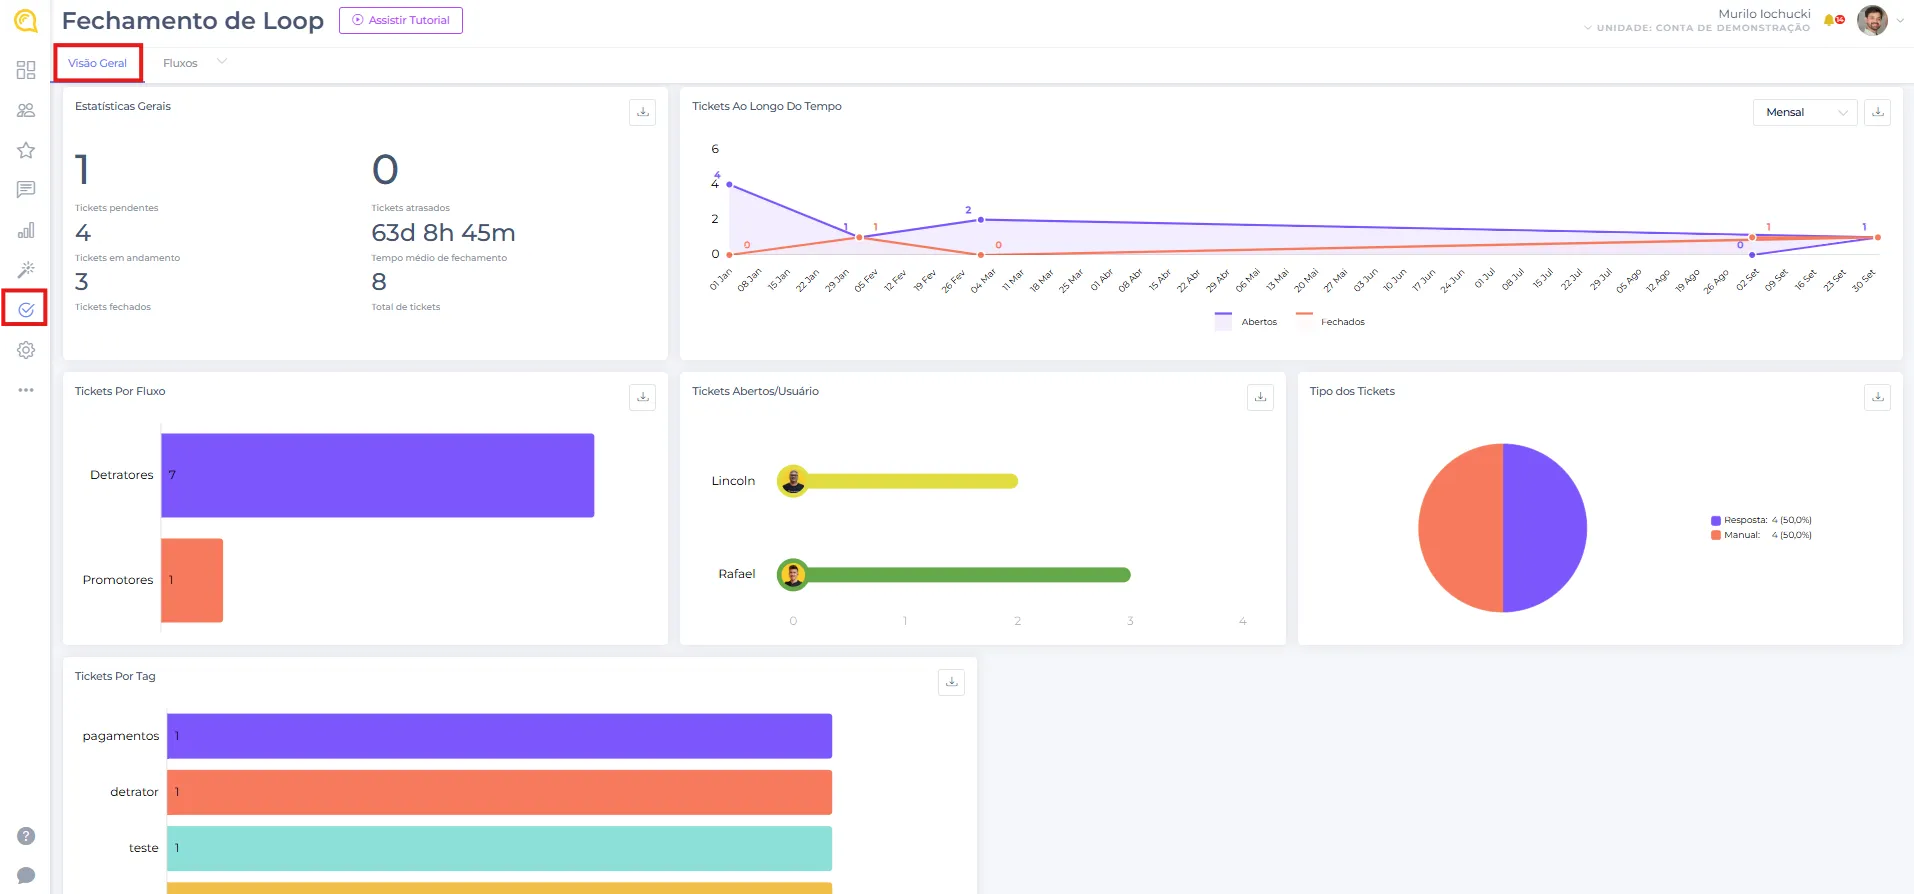Download the Tipo dos Tickets chart
Viewport: 1914px width, 894px height.
tap(1877, 397)
